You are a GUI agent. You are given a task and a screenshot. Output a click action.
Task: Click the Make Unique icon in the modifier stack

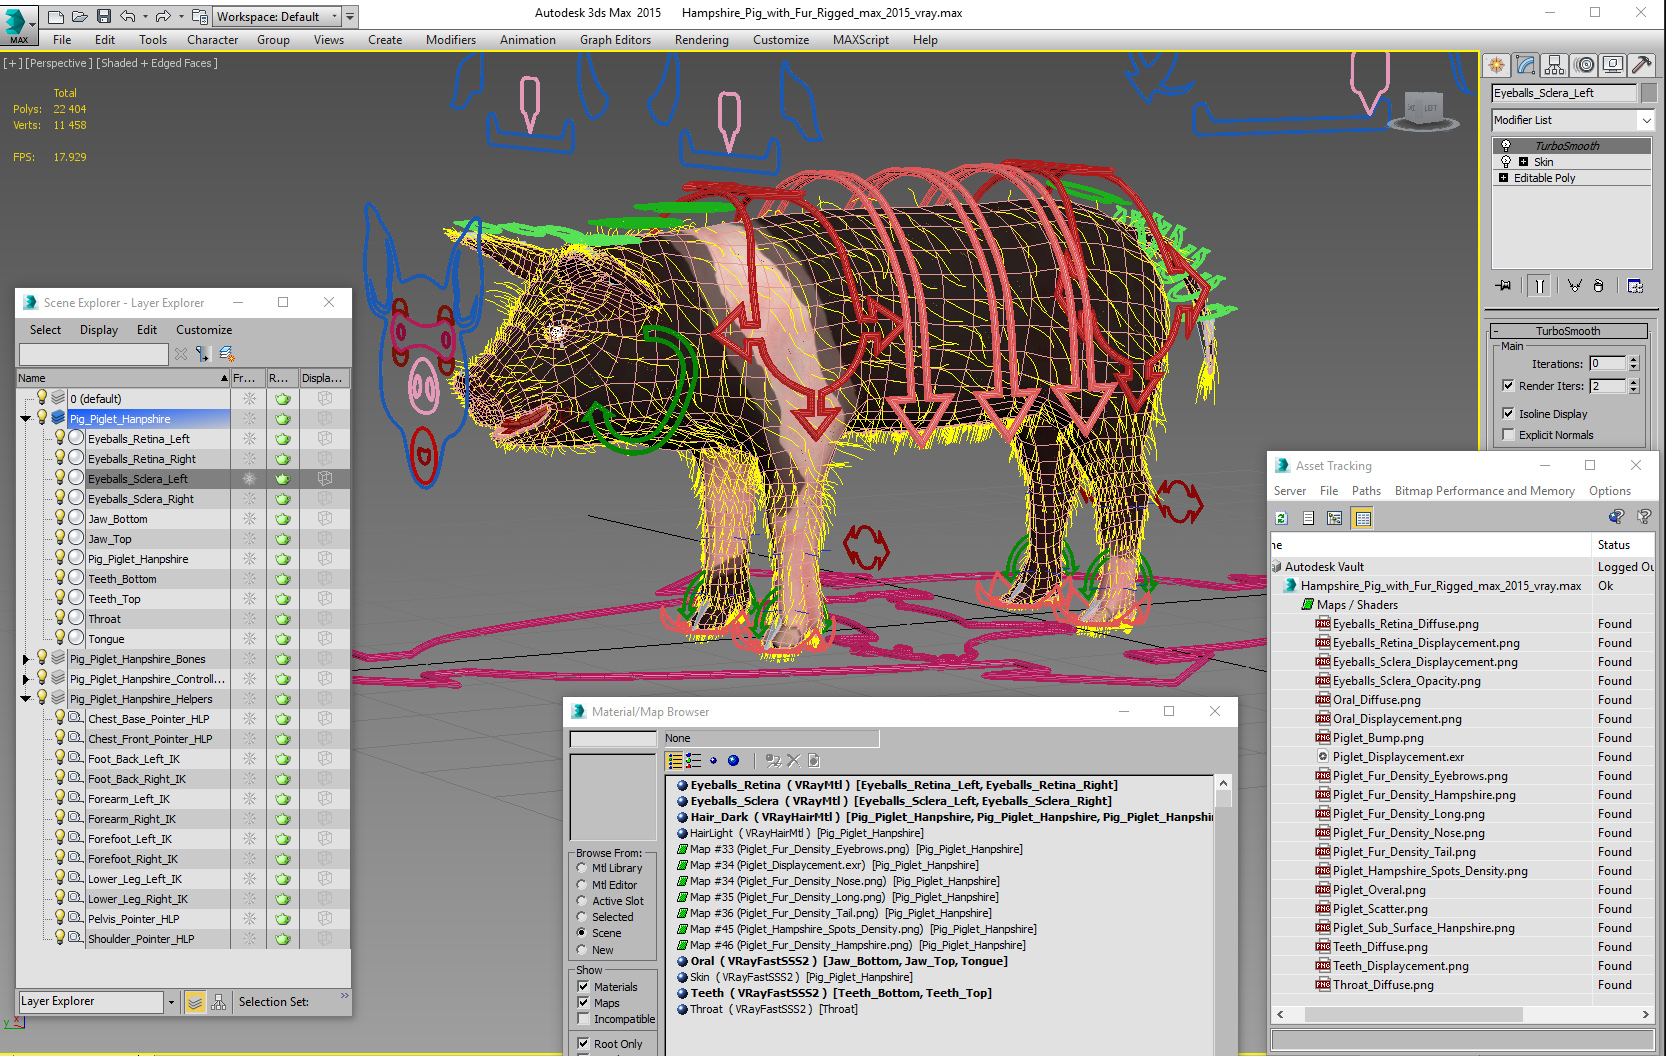click(1575, 286)
